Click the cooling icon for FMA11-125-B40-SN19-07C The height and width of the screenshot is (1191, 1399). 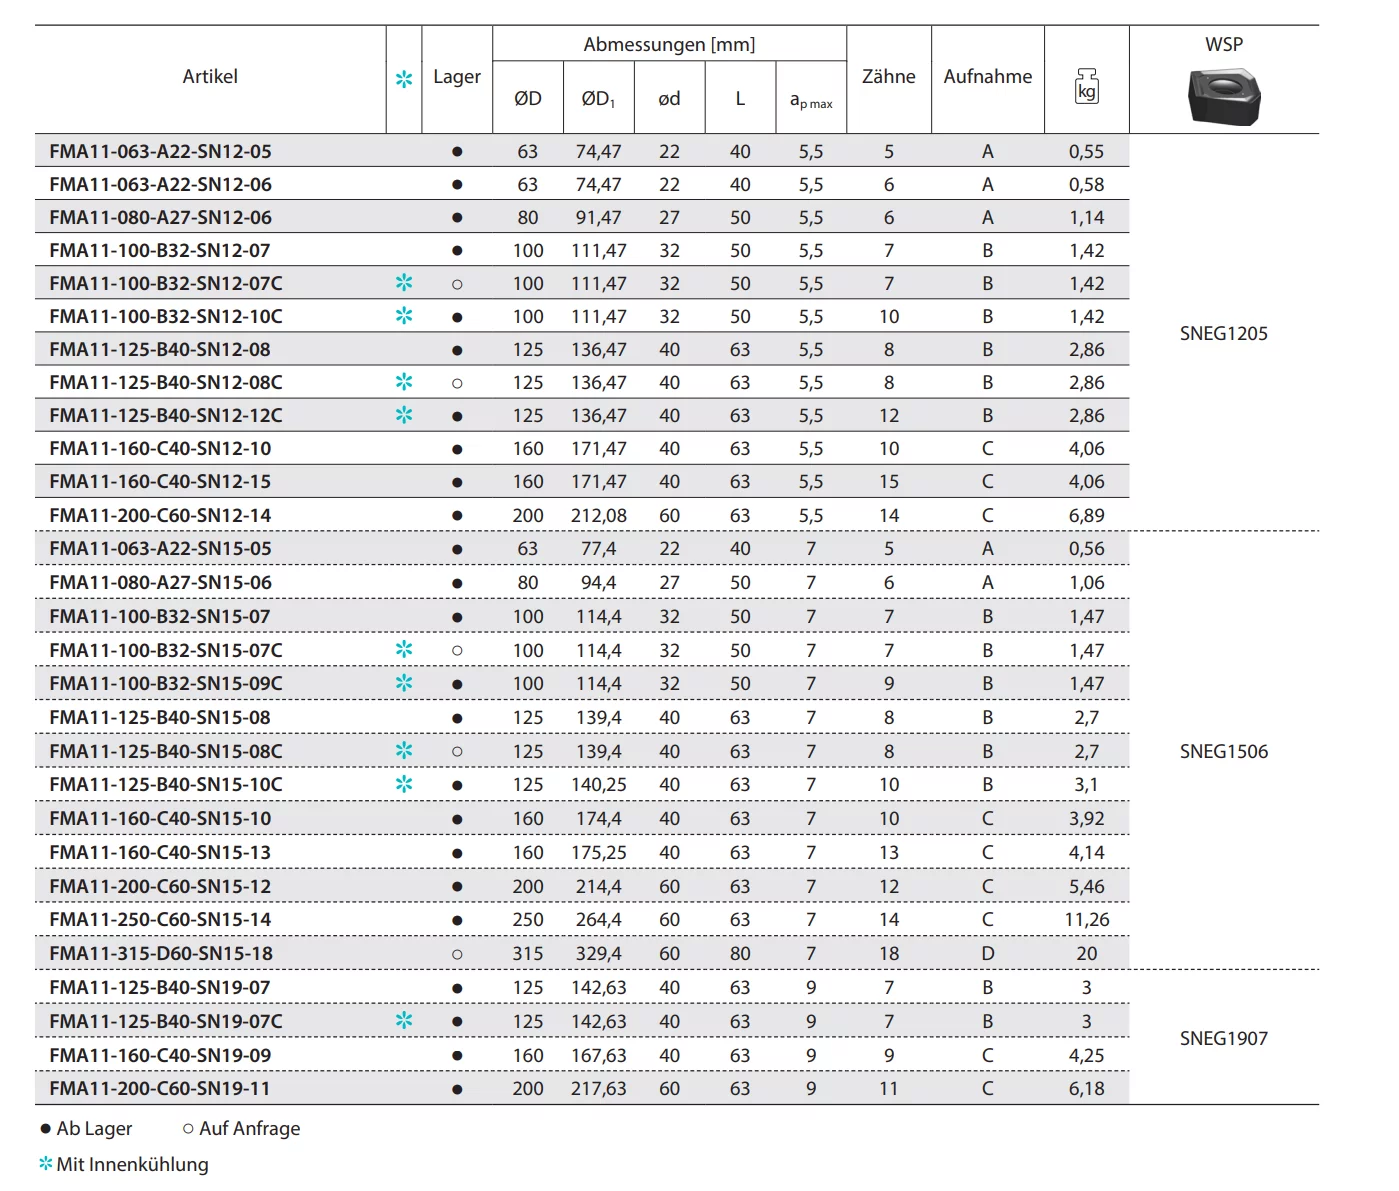pyautogui.click(x=404, y=1021)
